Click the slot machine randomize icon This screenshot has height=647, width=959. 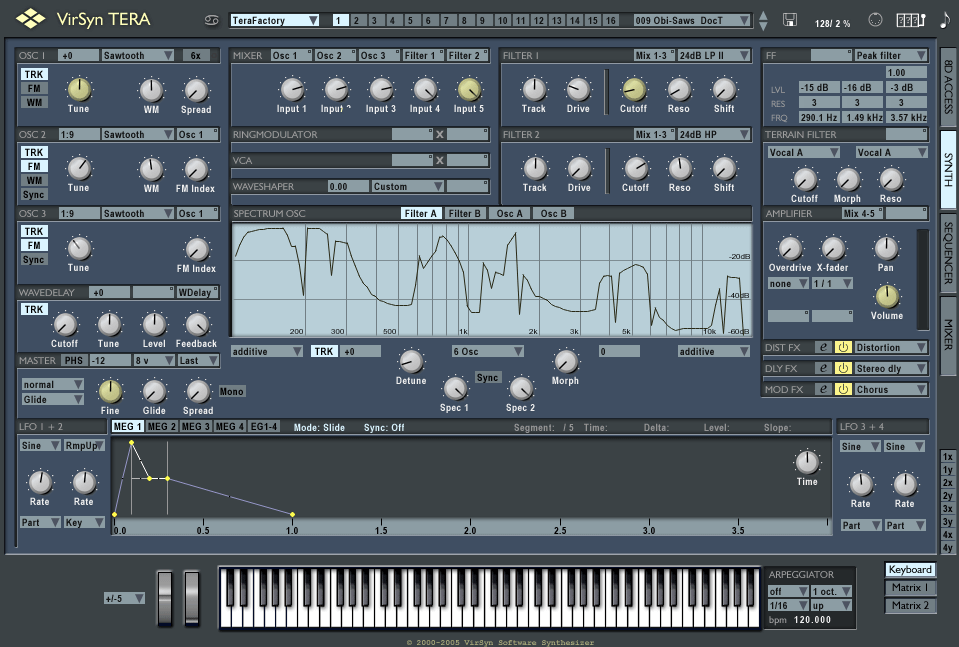[910, 20]
